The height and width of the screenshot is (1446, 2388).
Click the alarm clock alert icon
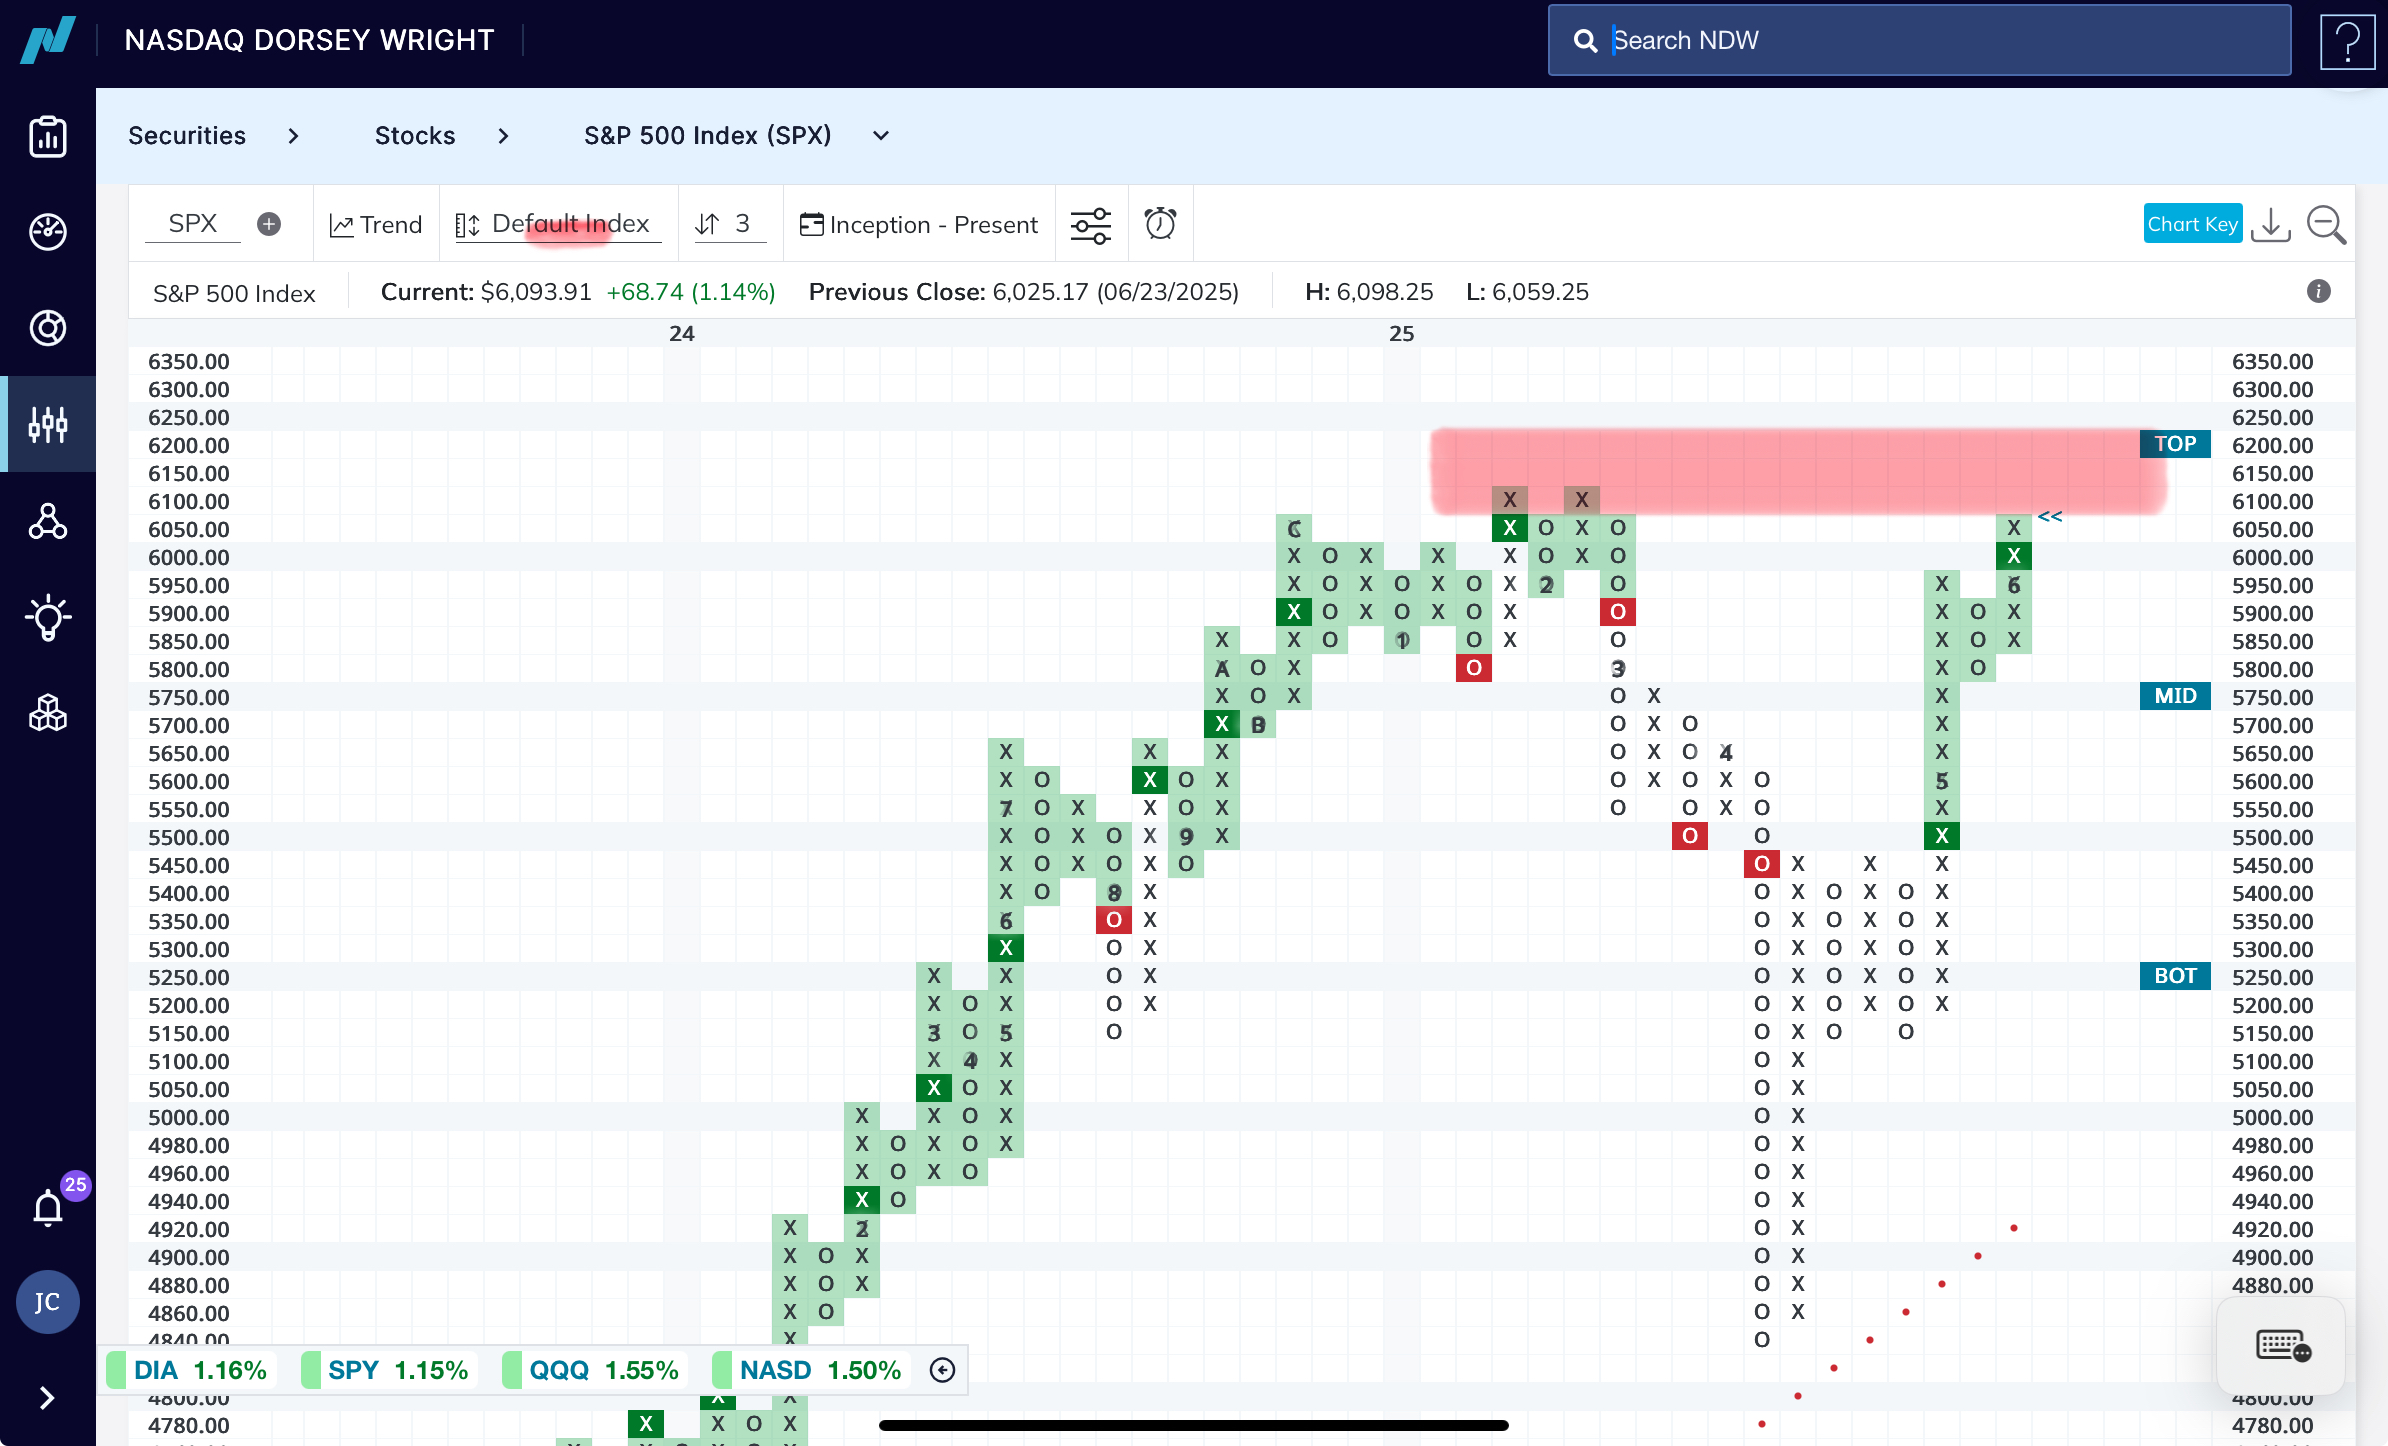[x=1160, y=224]
